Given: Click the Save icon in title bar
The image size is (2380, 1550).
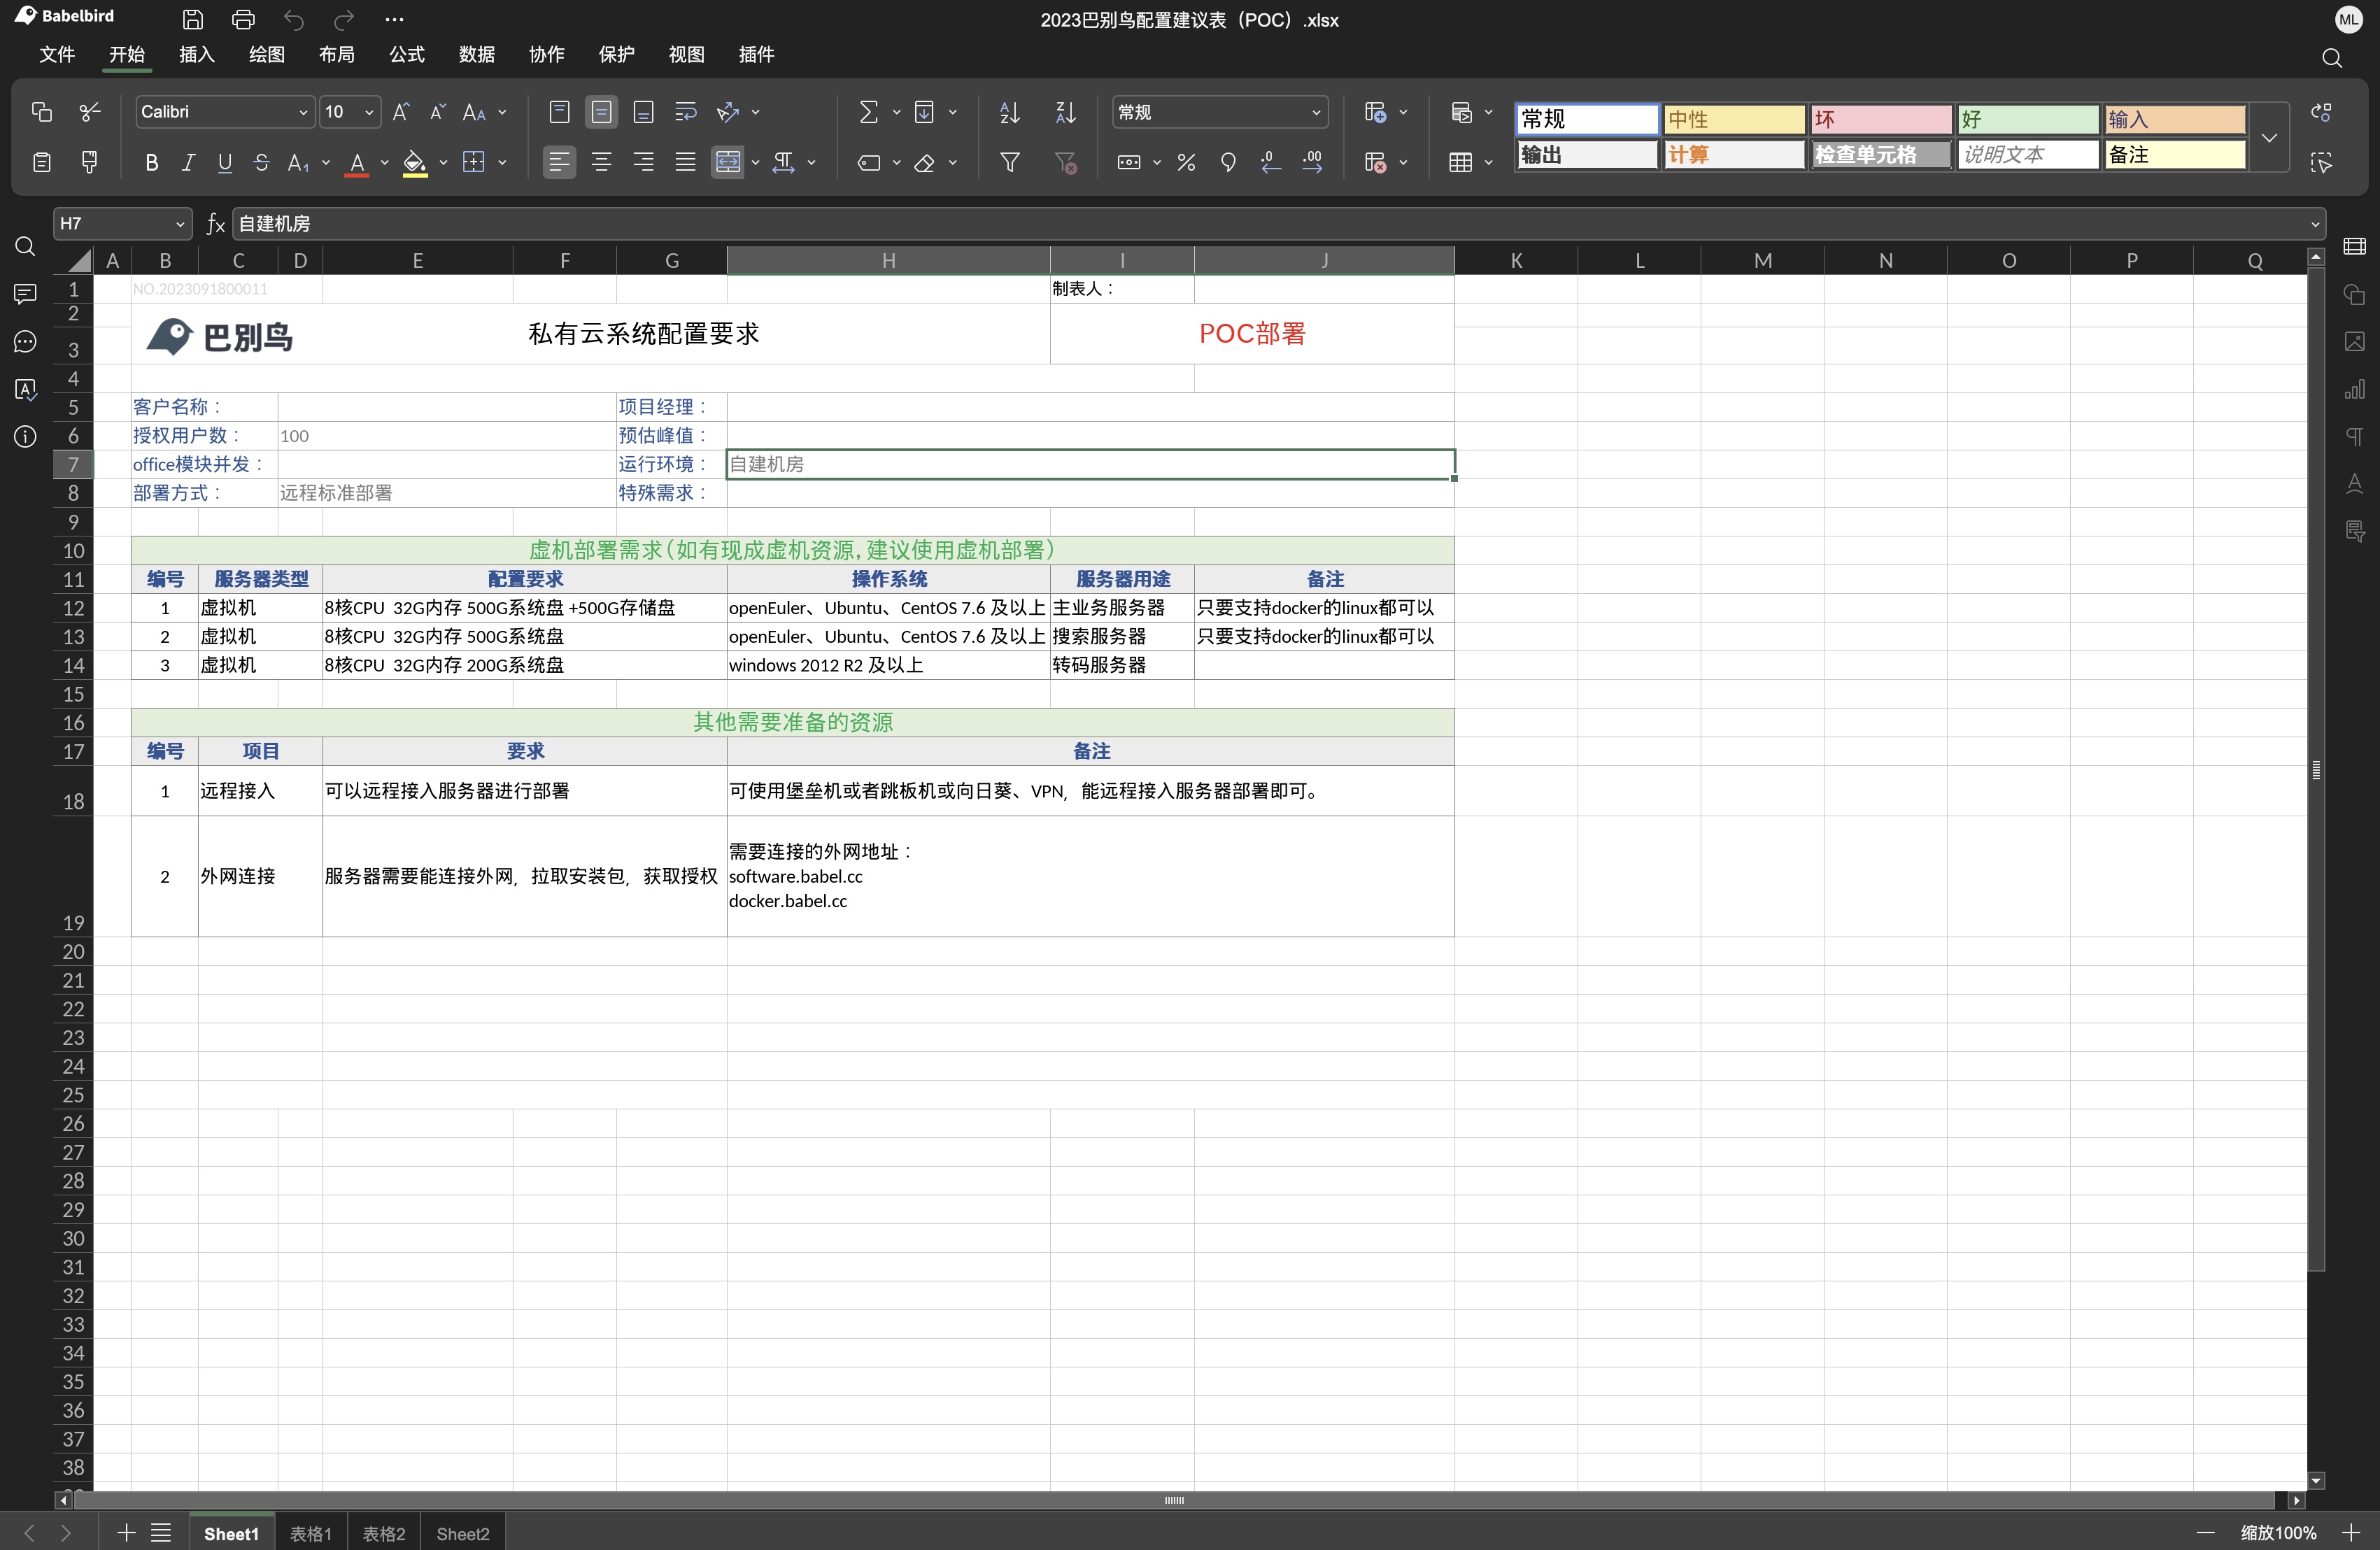Looking at the screenshot, I should 192,19.
